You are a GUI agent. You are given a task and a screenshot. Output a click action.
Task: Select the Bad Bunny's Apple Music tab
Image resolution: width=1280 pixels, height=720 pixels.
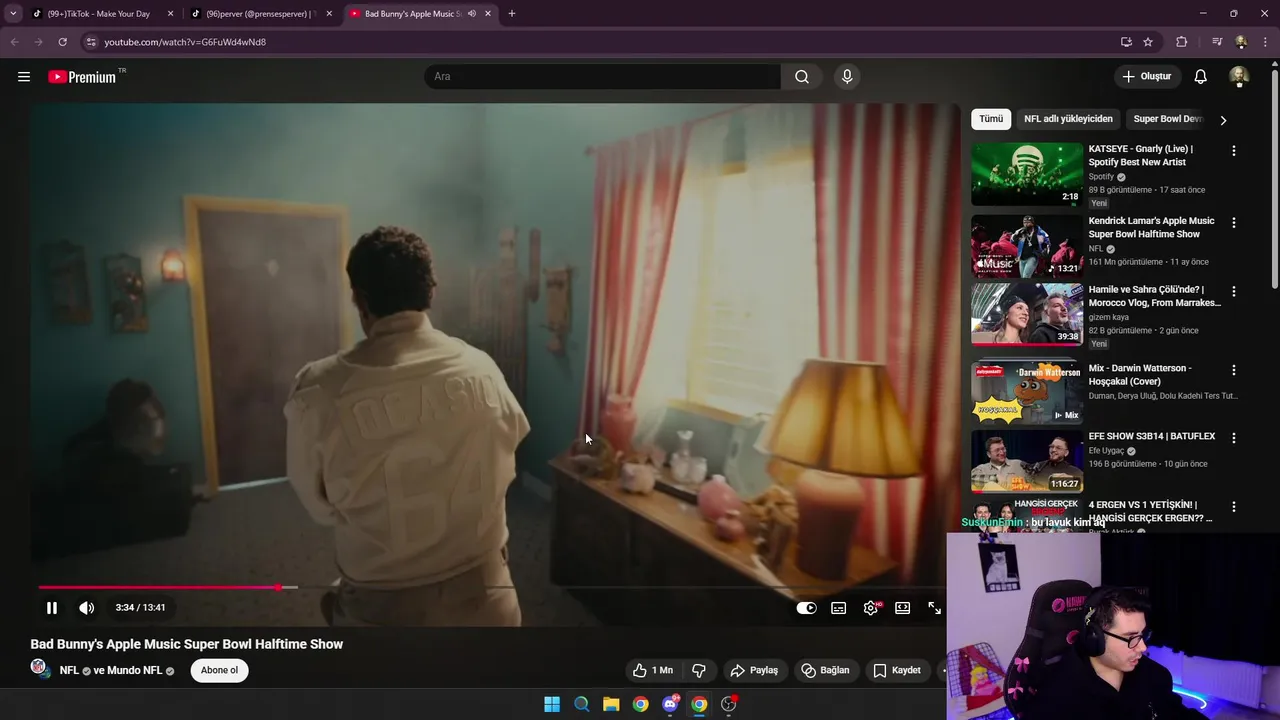pos(412,14)
